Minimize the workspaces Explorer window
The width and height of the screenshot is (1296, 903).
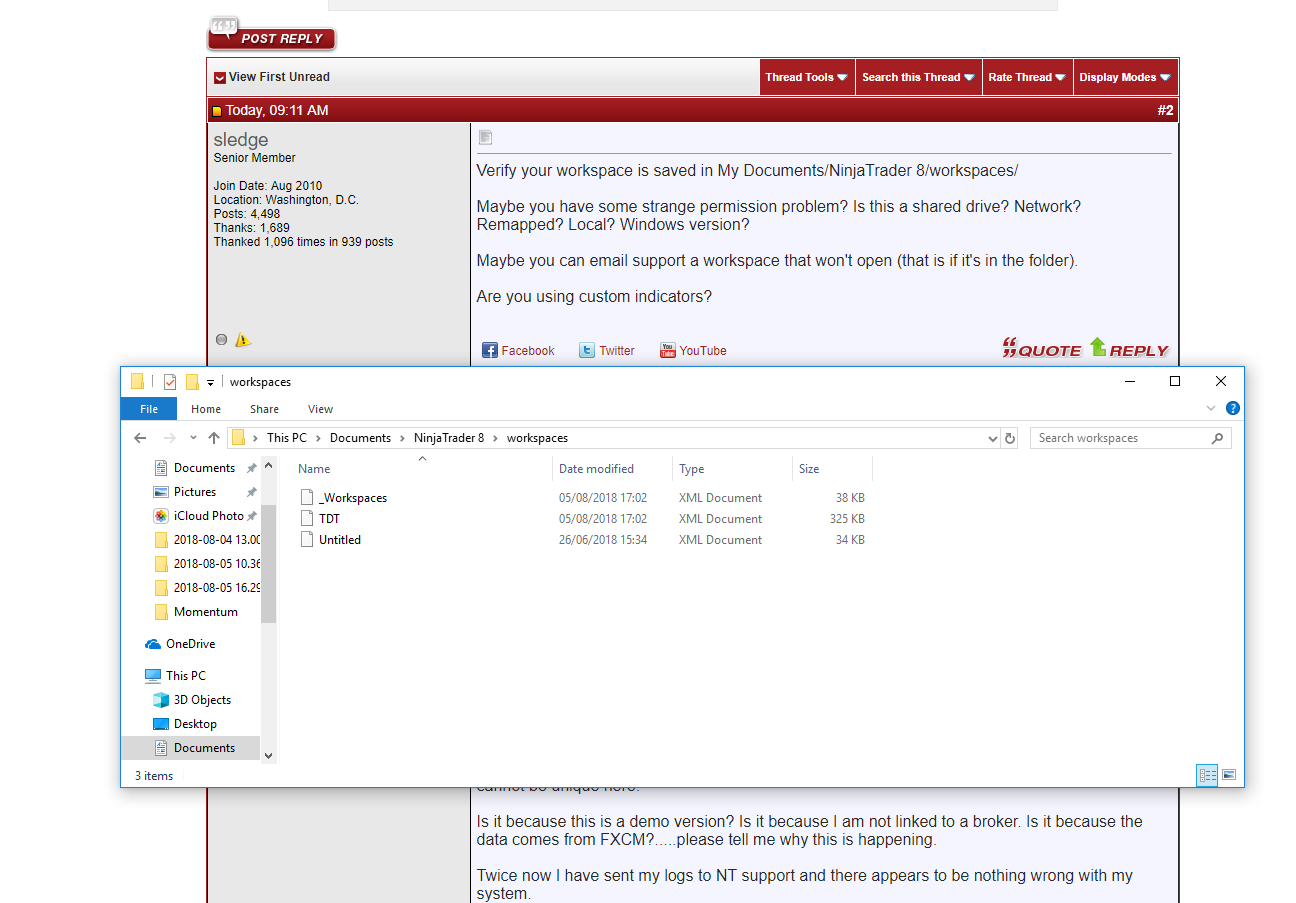(x=1129, y=381)
